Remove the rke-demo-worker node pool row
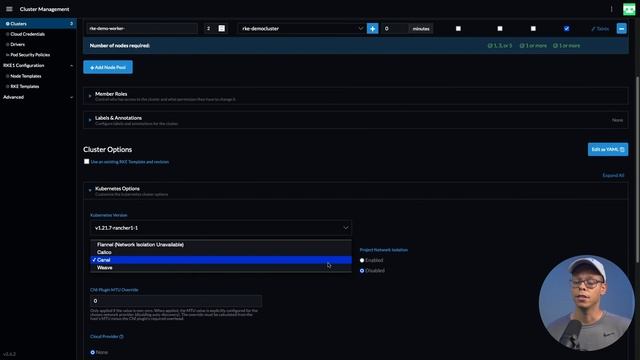Image resolution: width=640 pixels, height=360 pixels. point(621,29)
